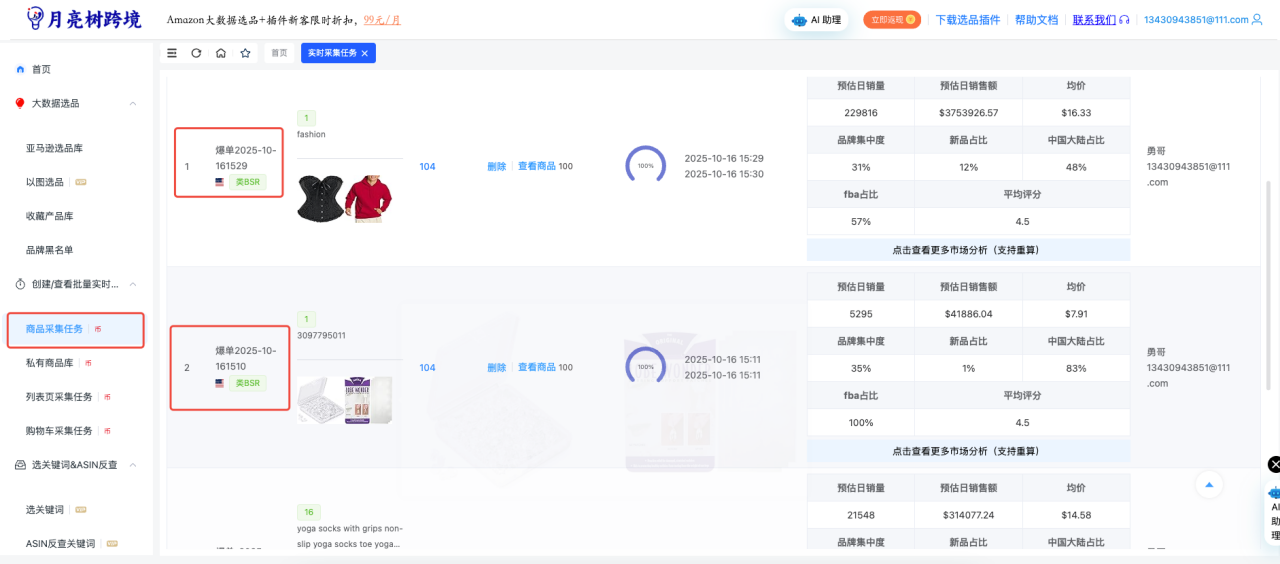The image size is (1280, 564).
Task: Click the black corset product thumbnail
Action: [x=319, y=198]
